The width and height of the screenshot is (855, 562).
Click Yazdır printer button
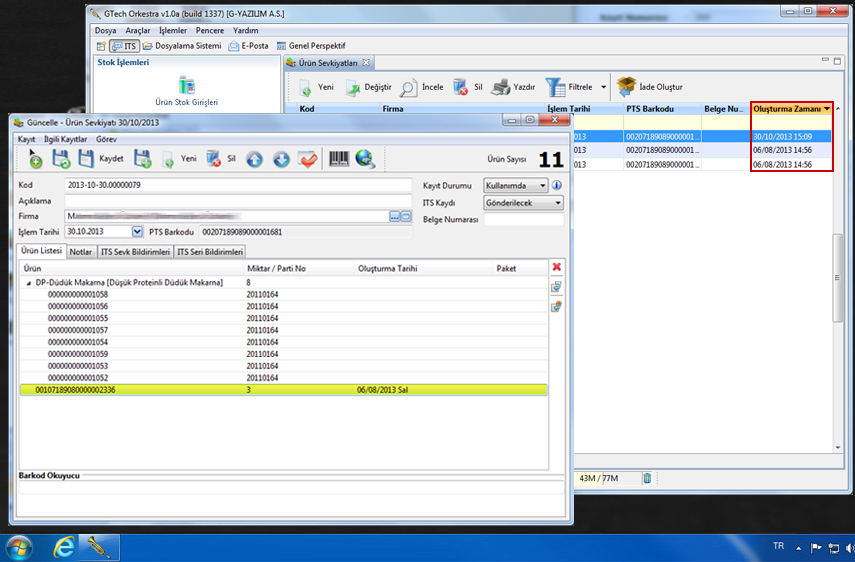point(513,87)
